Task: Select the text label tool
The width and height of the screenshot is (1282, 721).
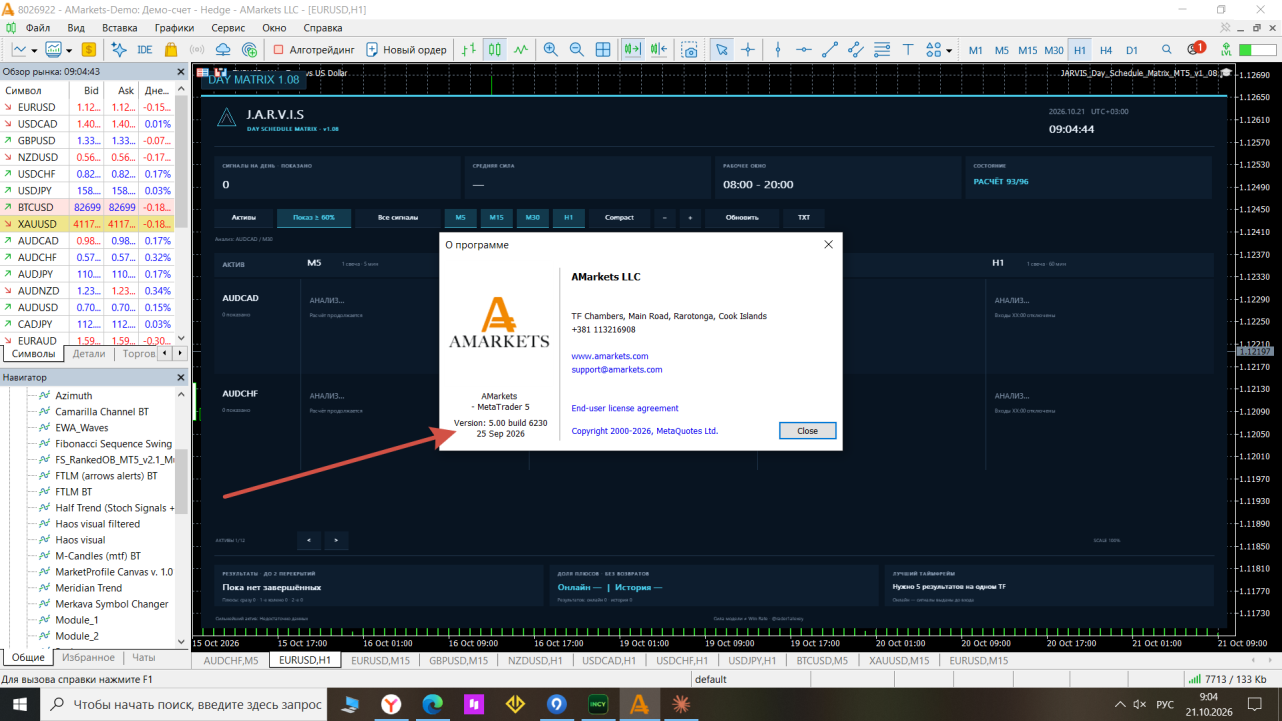Action: point(908,49)
